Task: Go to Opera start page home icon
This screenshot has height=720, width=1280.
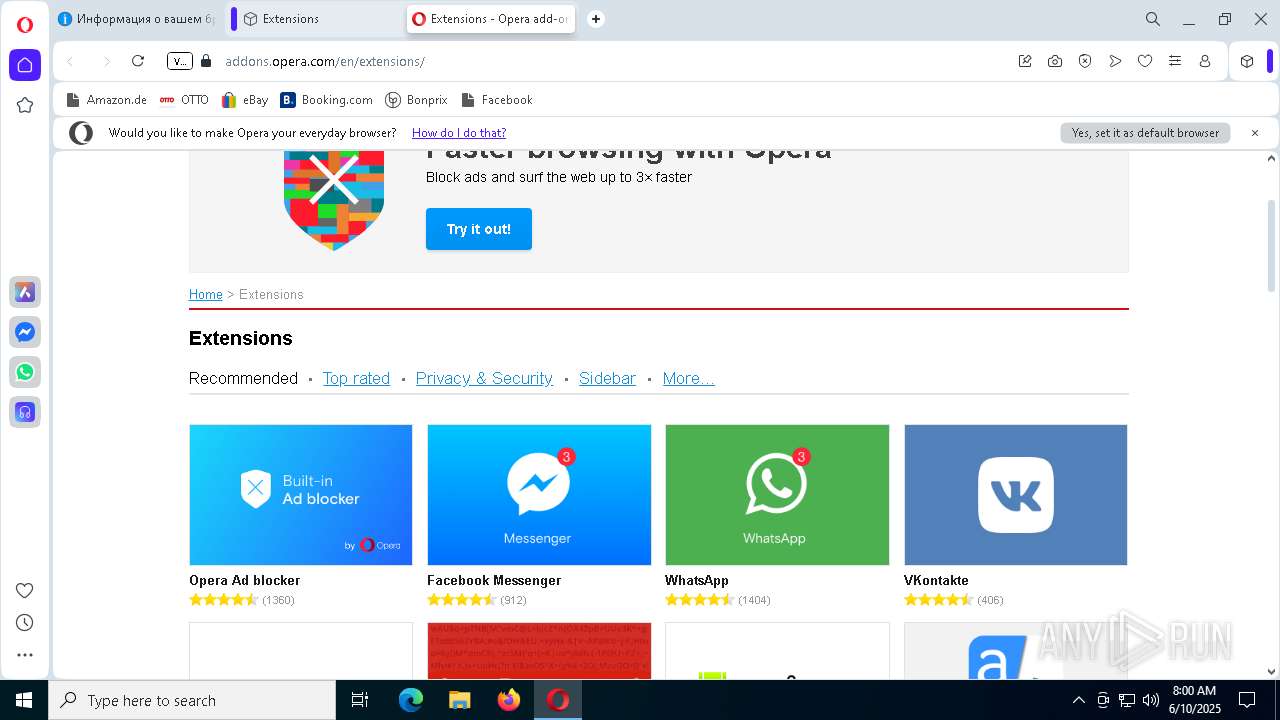Action: coord(25,65)
